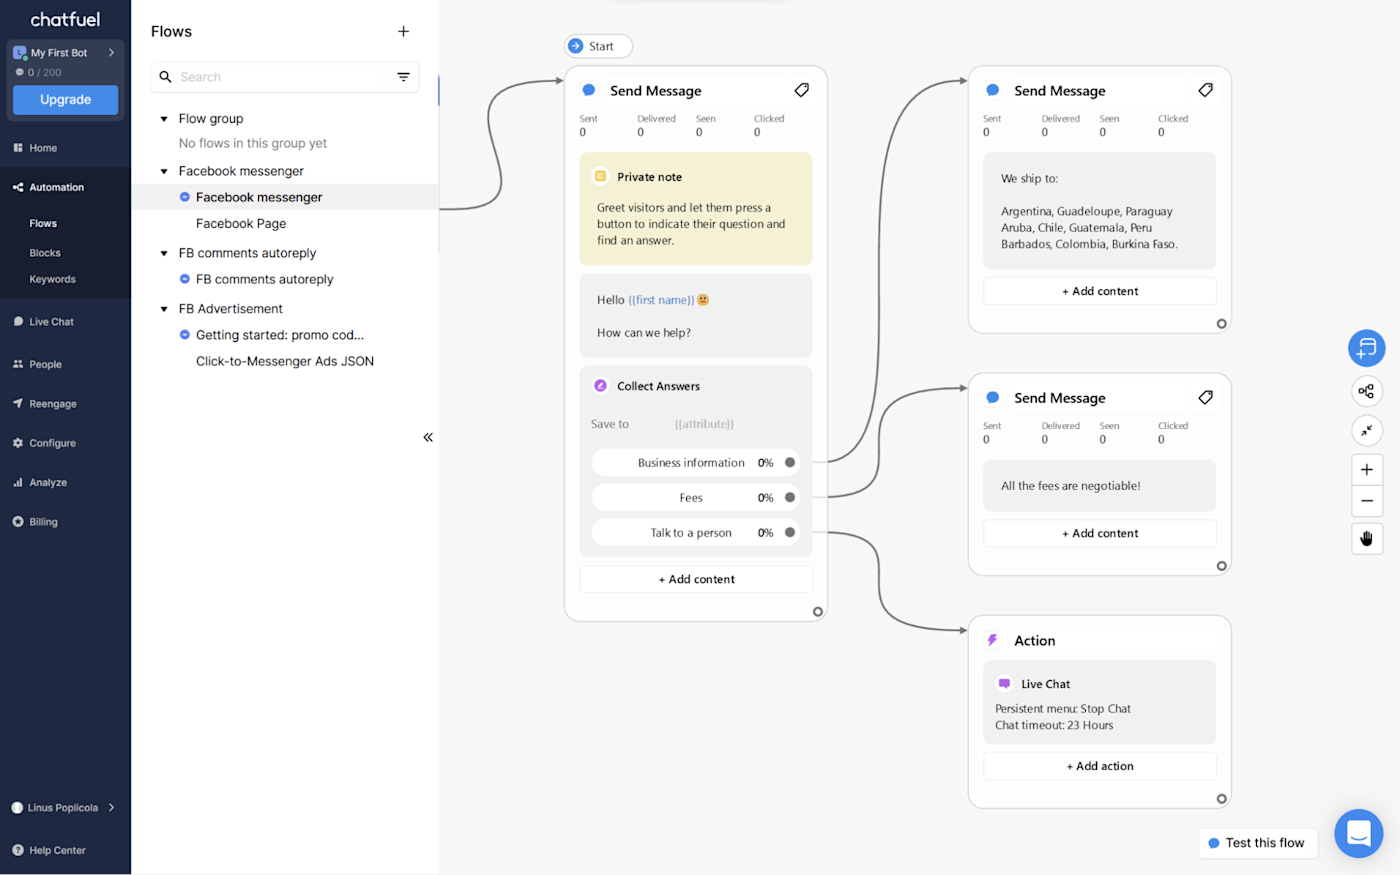Click the Test this flow button
This screenshot has height=875, width=1400.
[x=1258, y=843]
